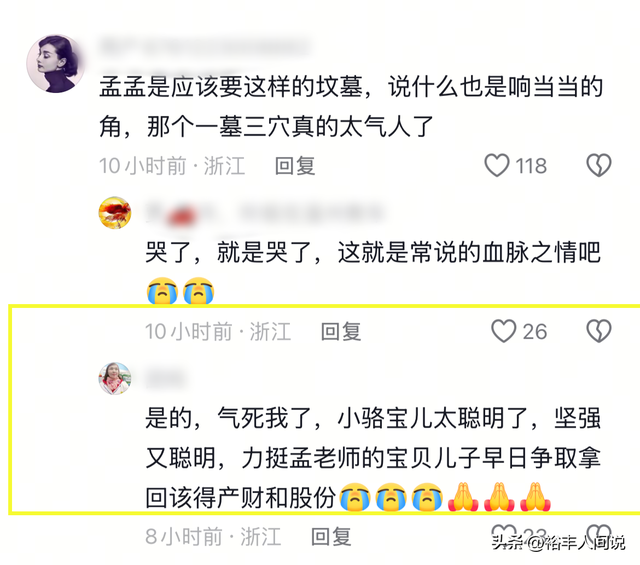Tap the 头条@裕丰人间说 watermark
Image resolution: width=640 pixels, height=565 pixels.
(558, 543)
